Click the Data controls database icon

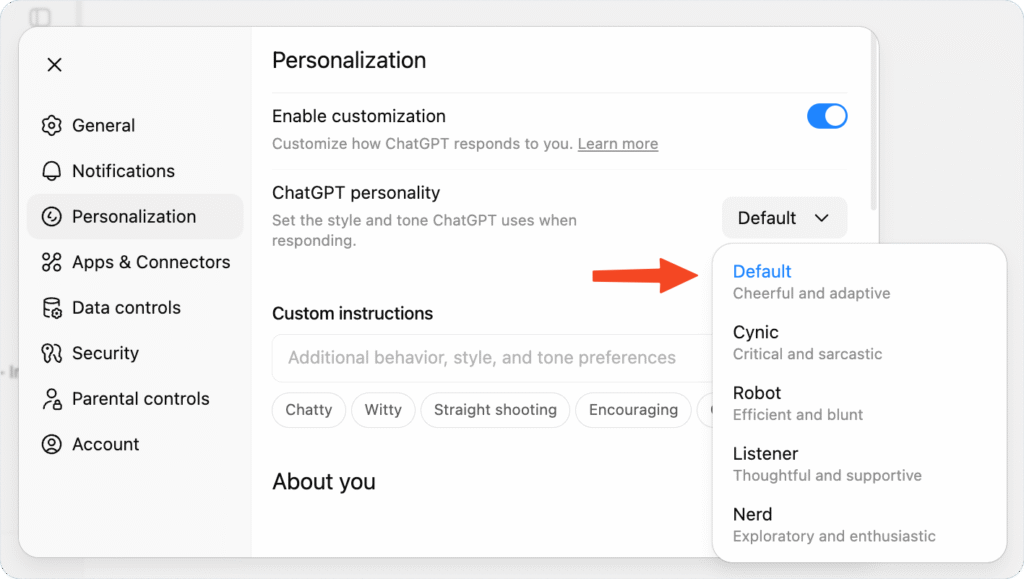(x=52, y=308)
